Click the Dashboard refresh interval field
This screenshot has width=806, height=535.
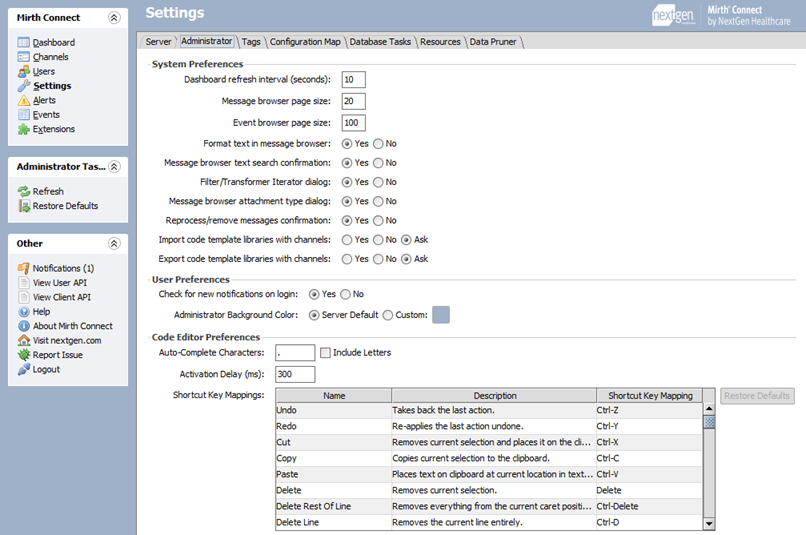(x=354, y=80)
